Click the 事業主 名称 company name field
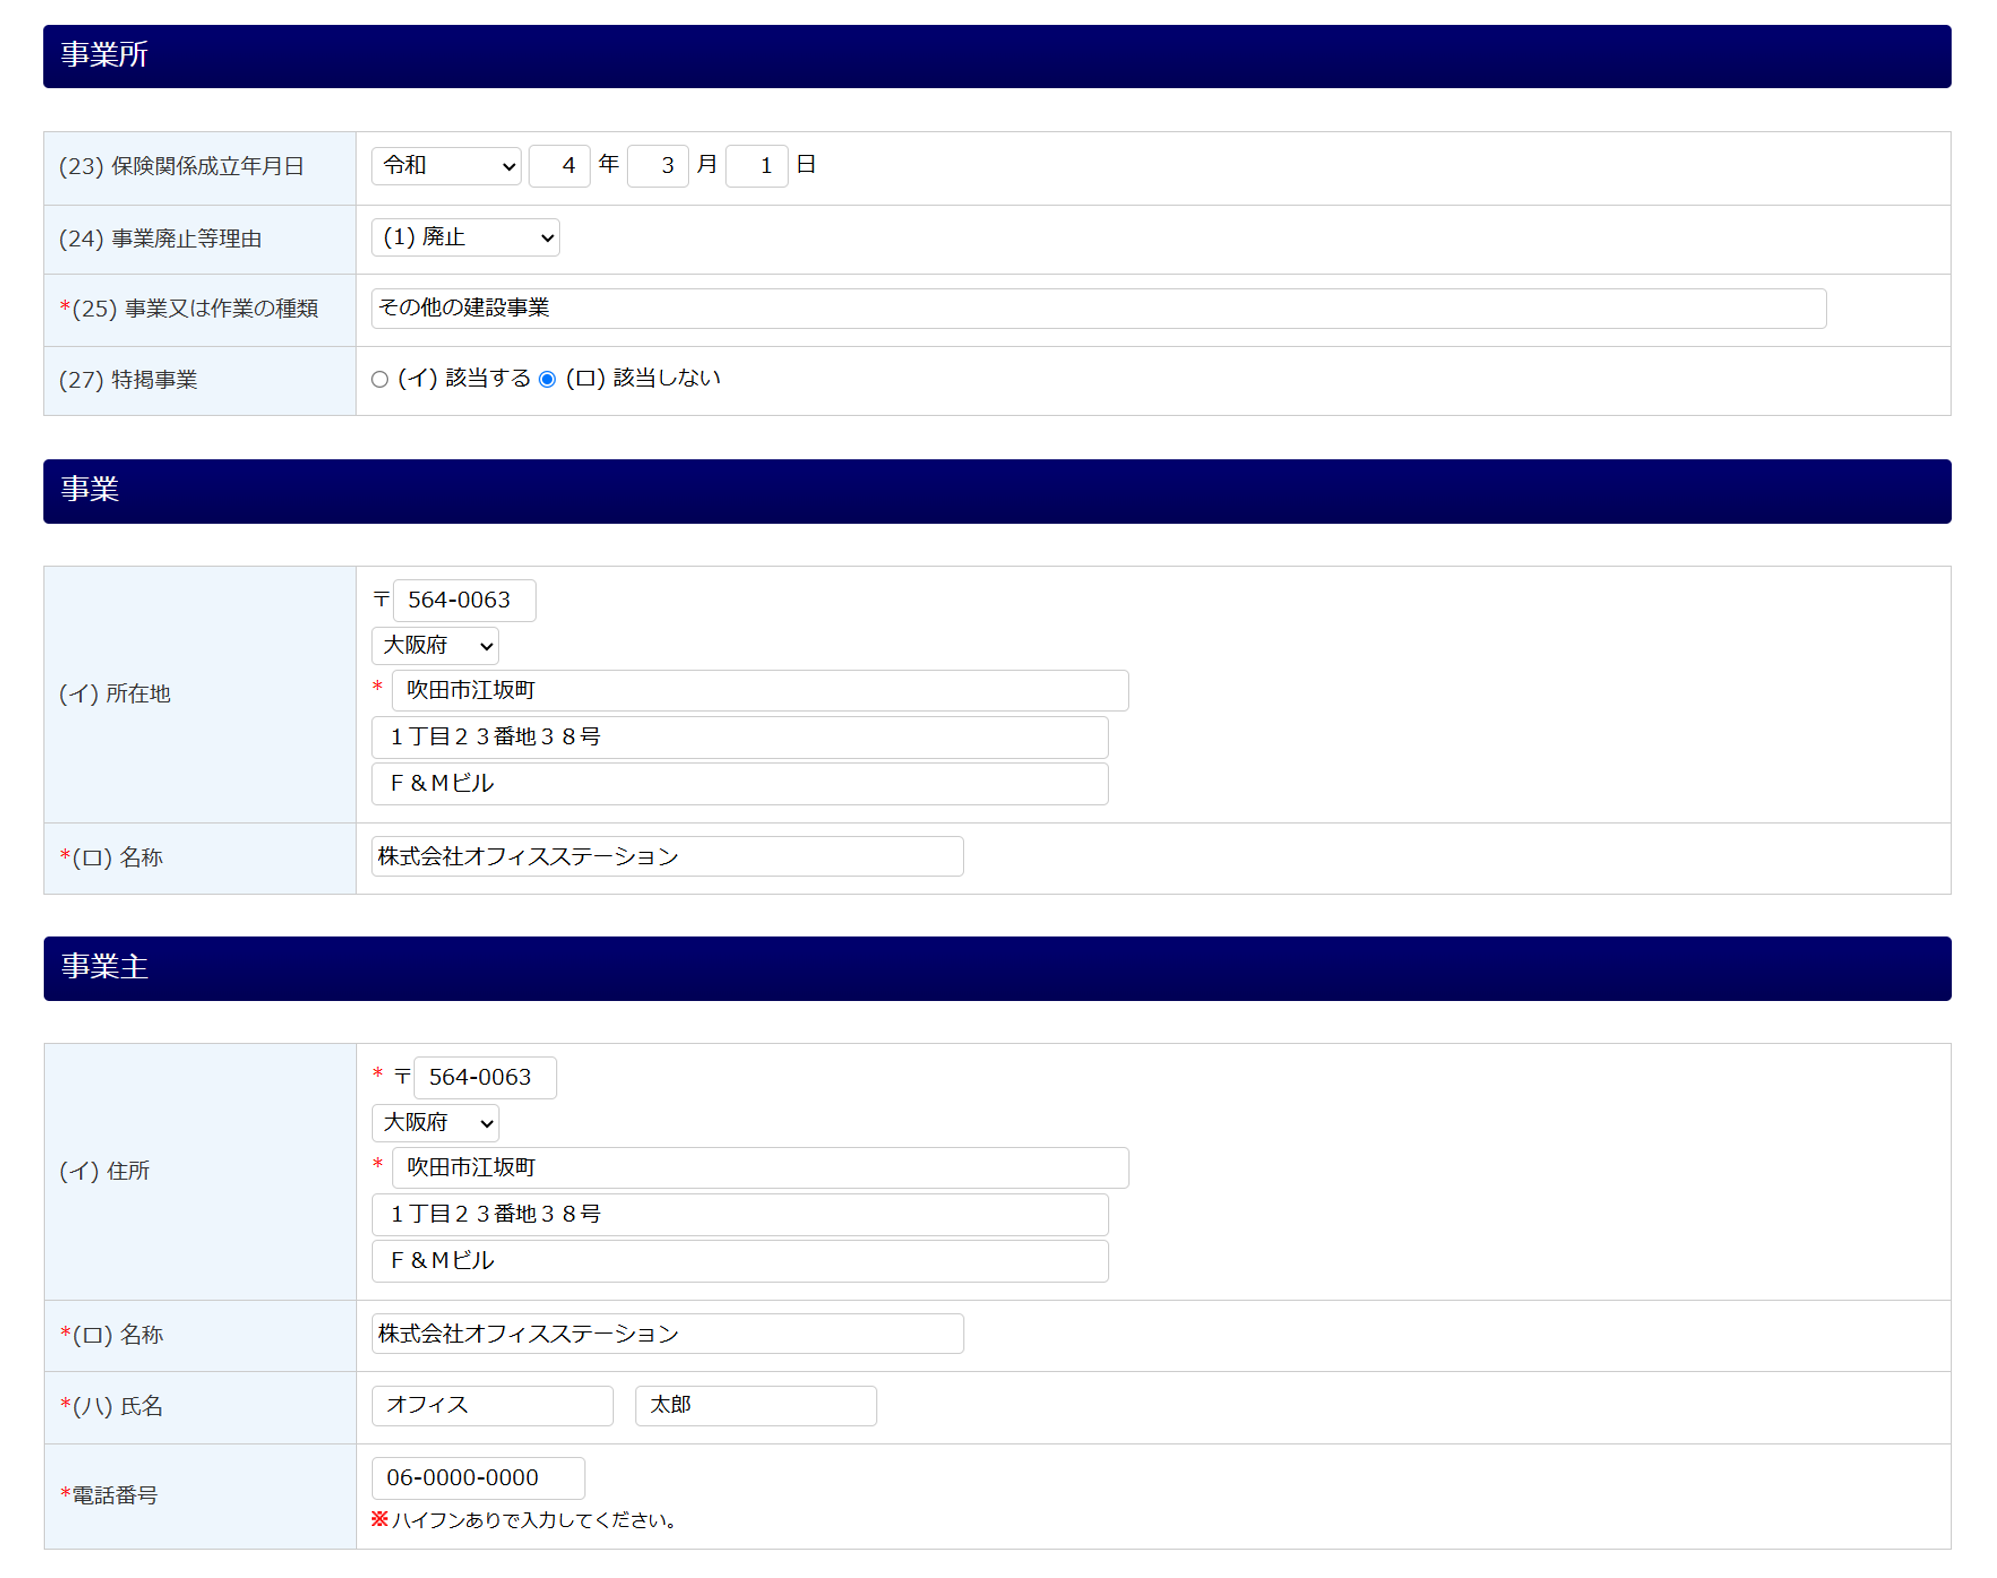 [x=667, y=1334]
